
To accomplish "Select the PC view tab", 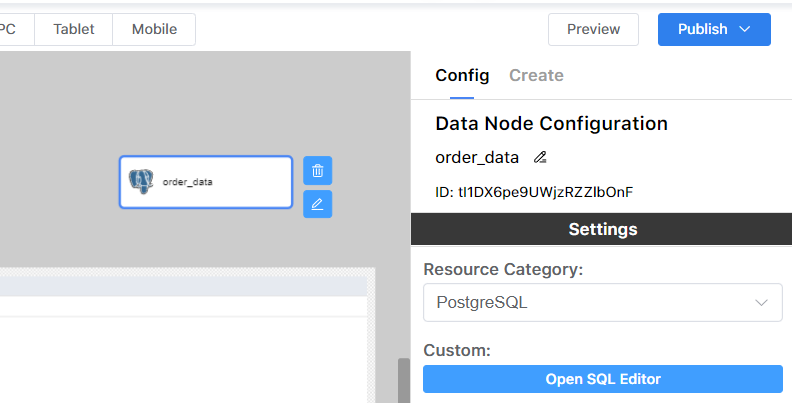I will pos(10,29).
